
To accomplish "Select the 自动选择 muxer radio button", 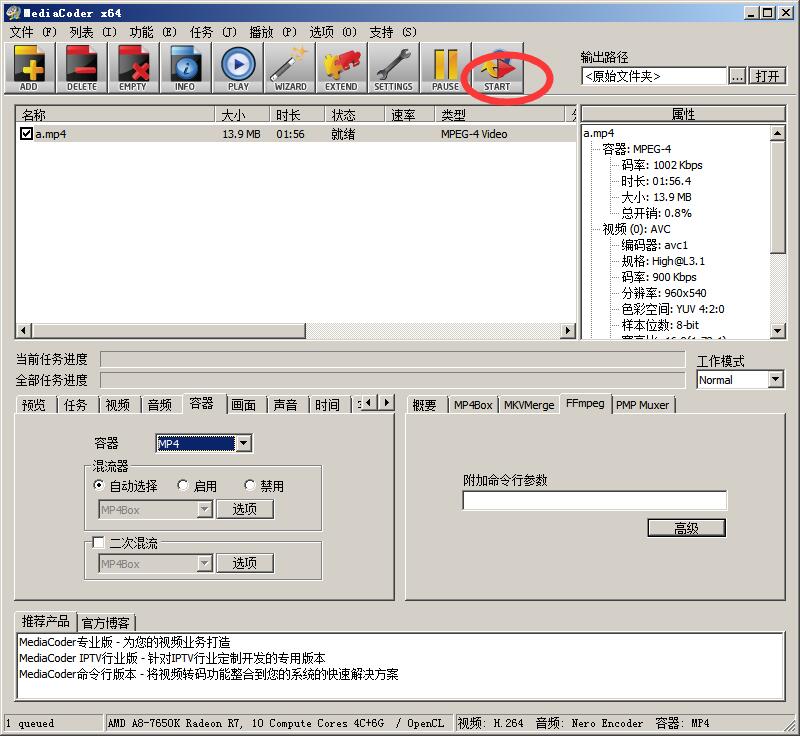I will [99, 486].
